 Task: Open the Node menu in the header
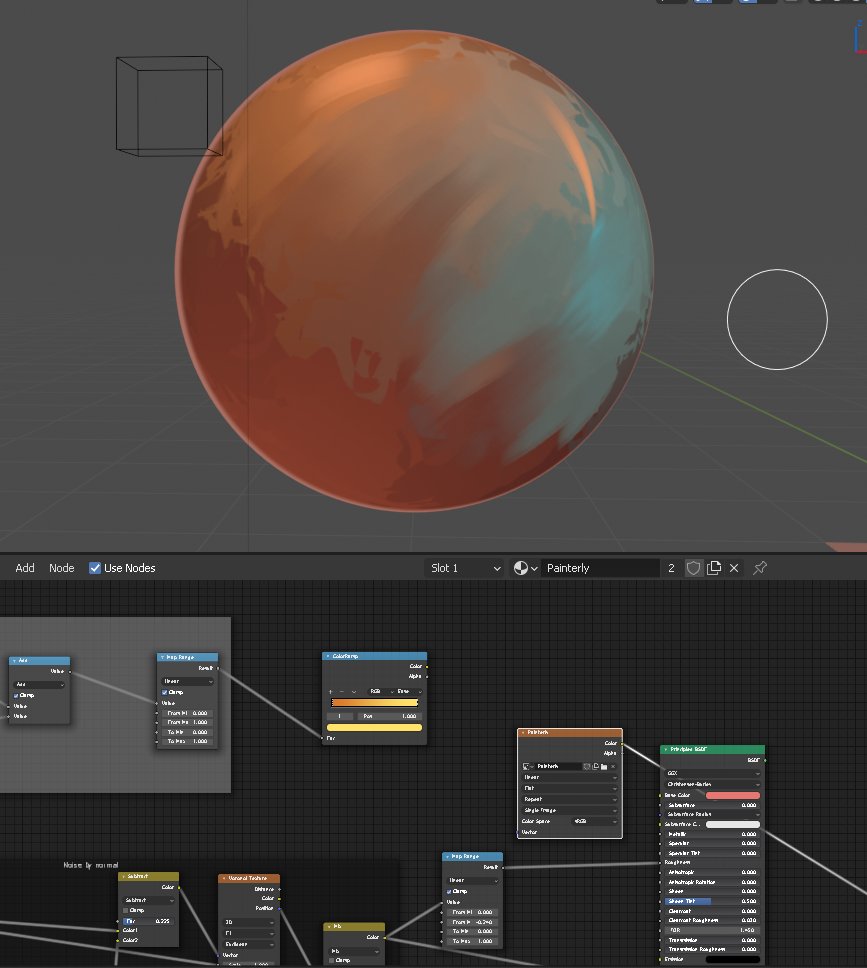point(61,568)
